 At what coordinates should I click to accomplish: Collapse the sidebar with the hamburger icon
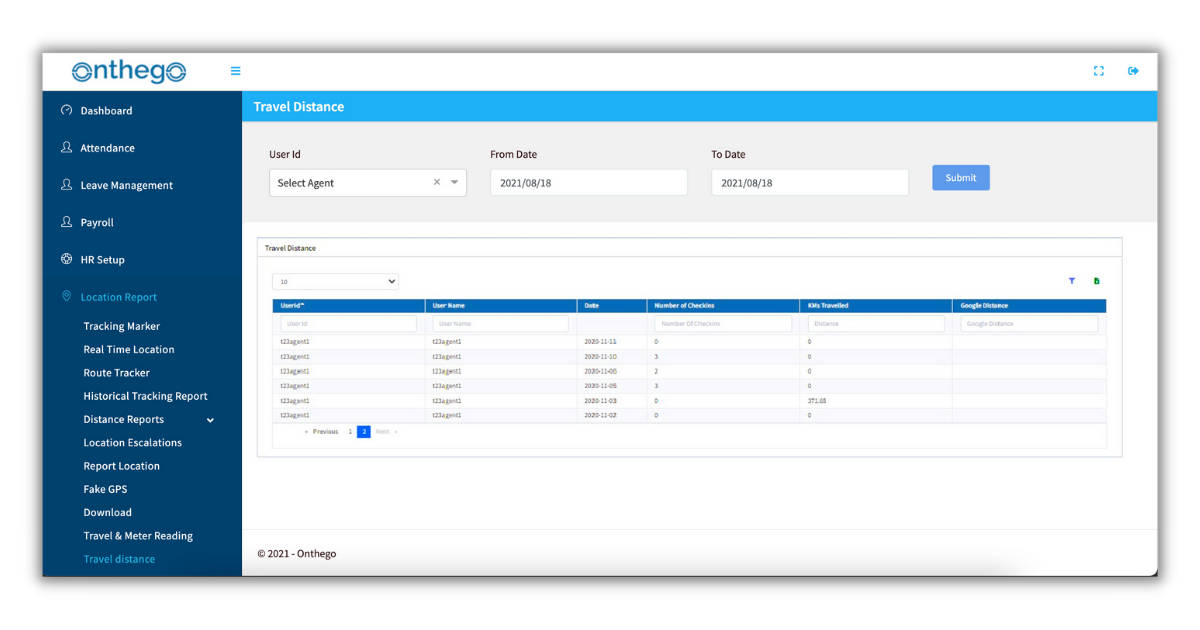coord(235,71)
